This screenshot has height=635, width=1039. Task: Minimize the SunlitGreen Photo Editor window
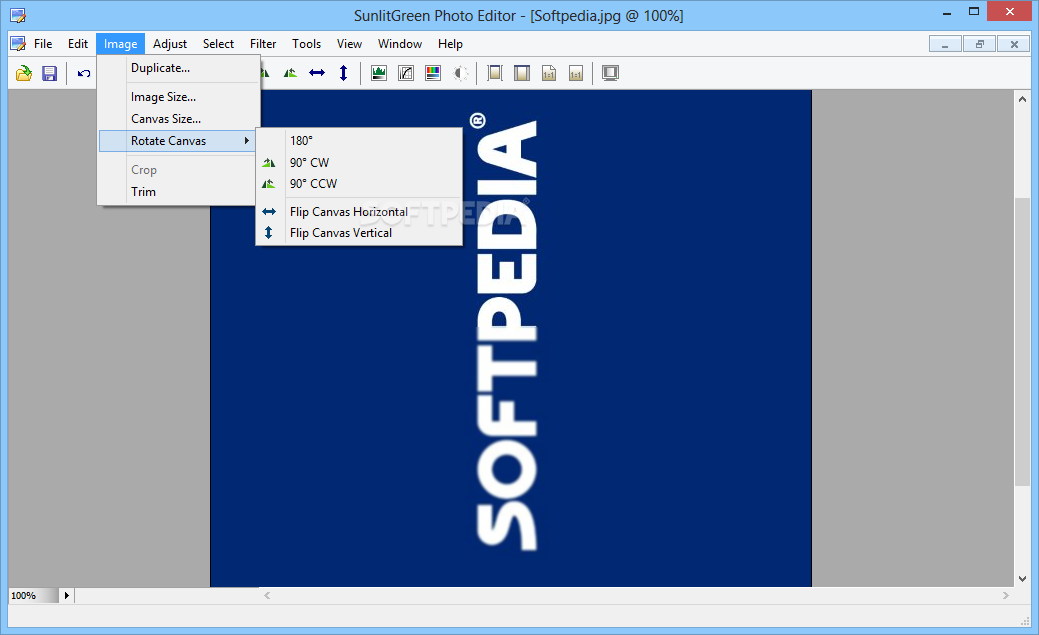[948, 11]
